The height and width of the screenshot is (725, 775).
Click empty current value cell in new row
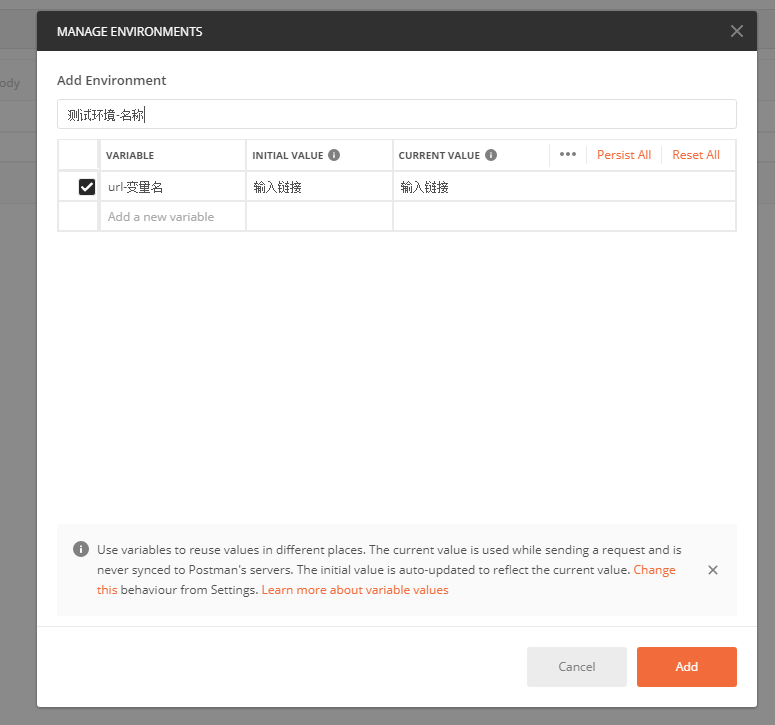(563, 217)
